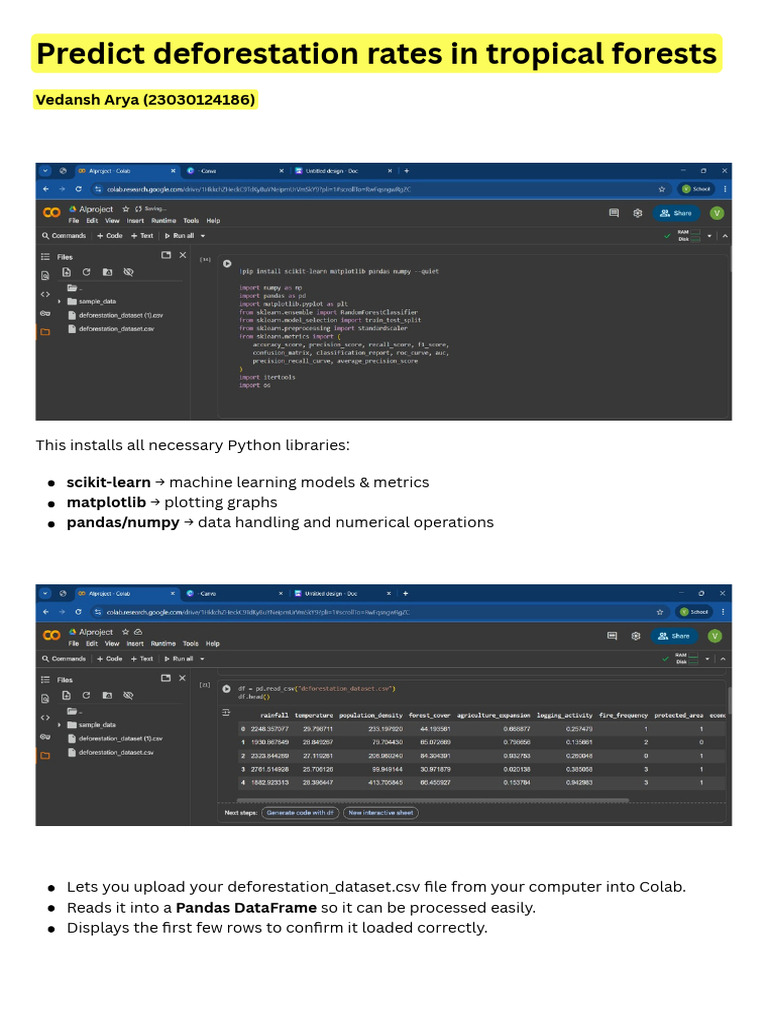Select deforestation_dataset.csv in lower Files panel
The width and height of the screenshot is (768, 1024).
[x=111, y=752]
